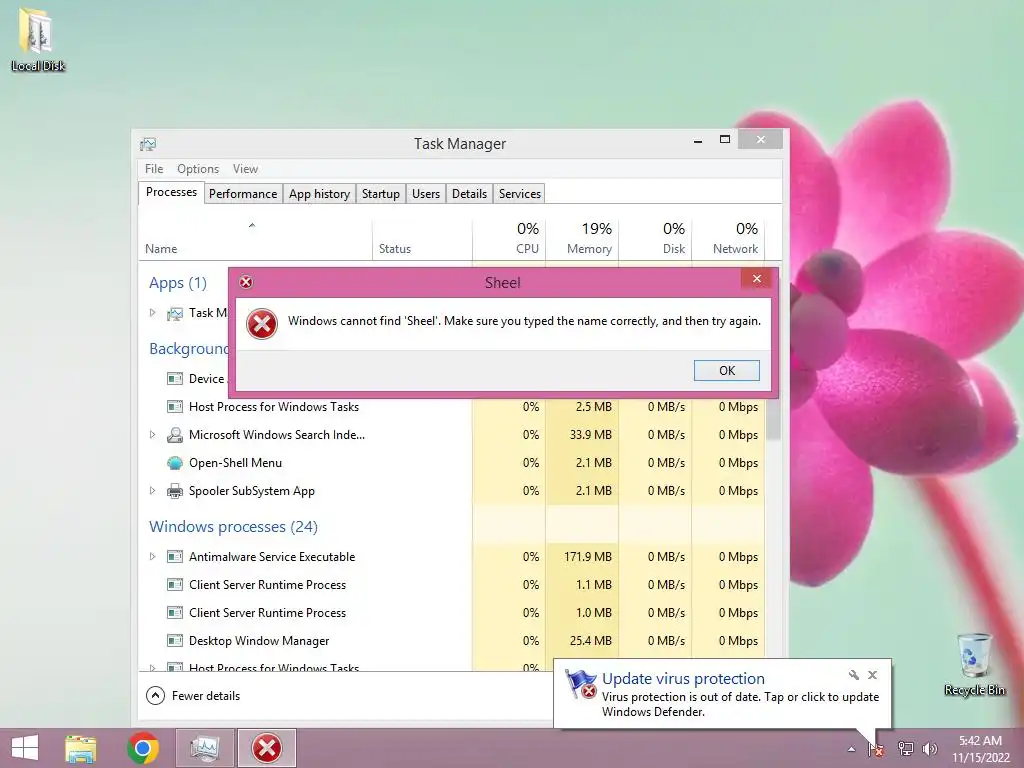Select the Desktop Window Manager process
The image size is (1024, 768).
452,641
